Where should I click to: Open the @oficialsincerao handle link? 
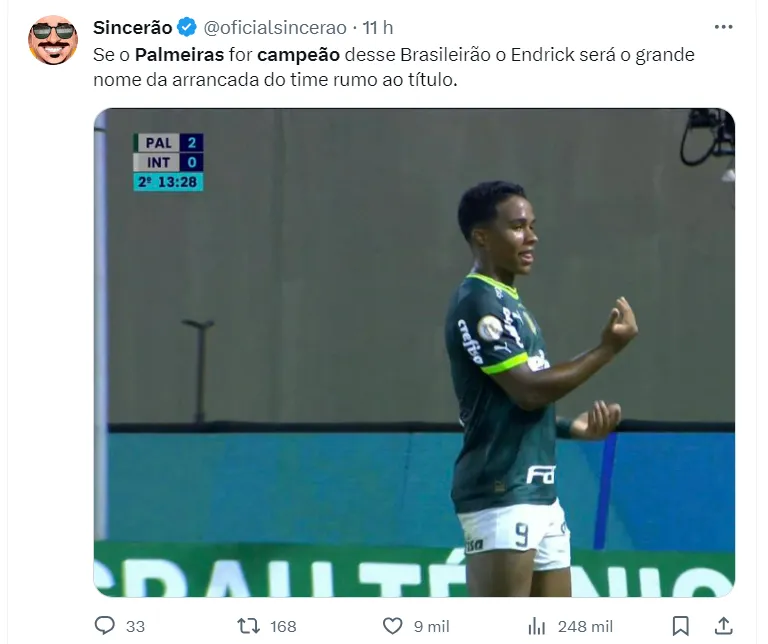pyautogui.click(x=275, y=28)
